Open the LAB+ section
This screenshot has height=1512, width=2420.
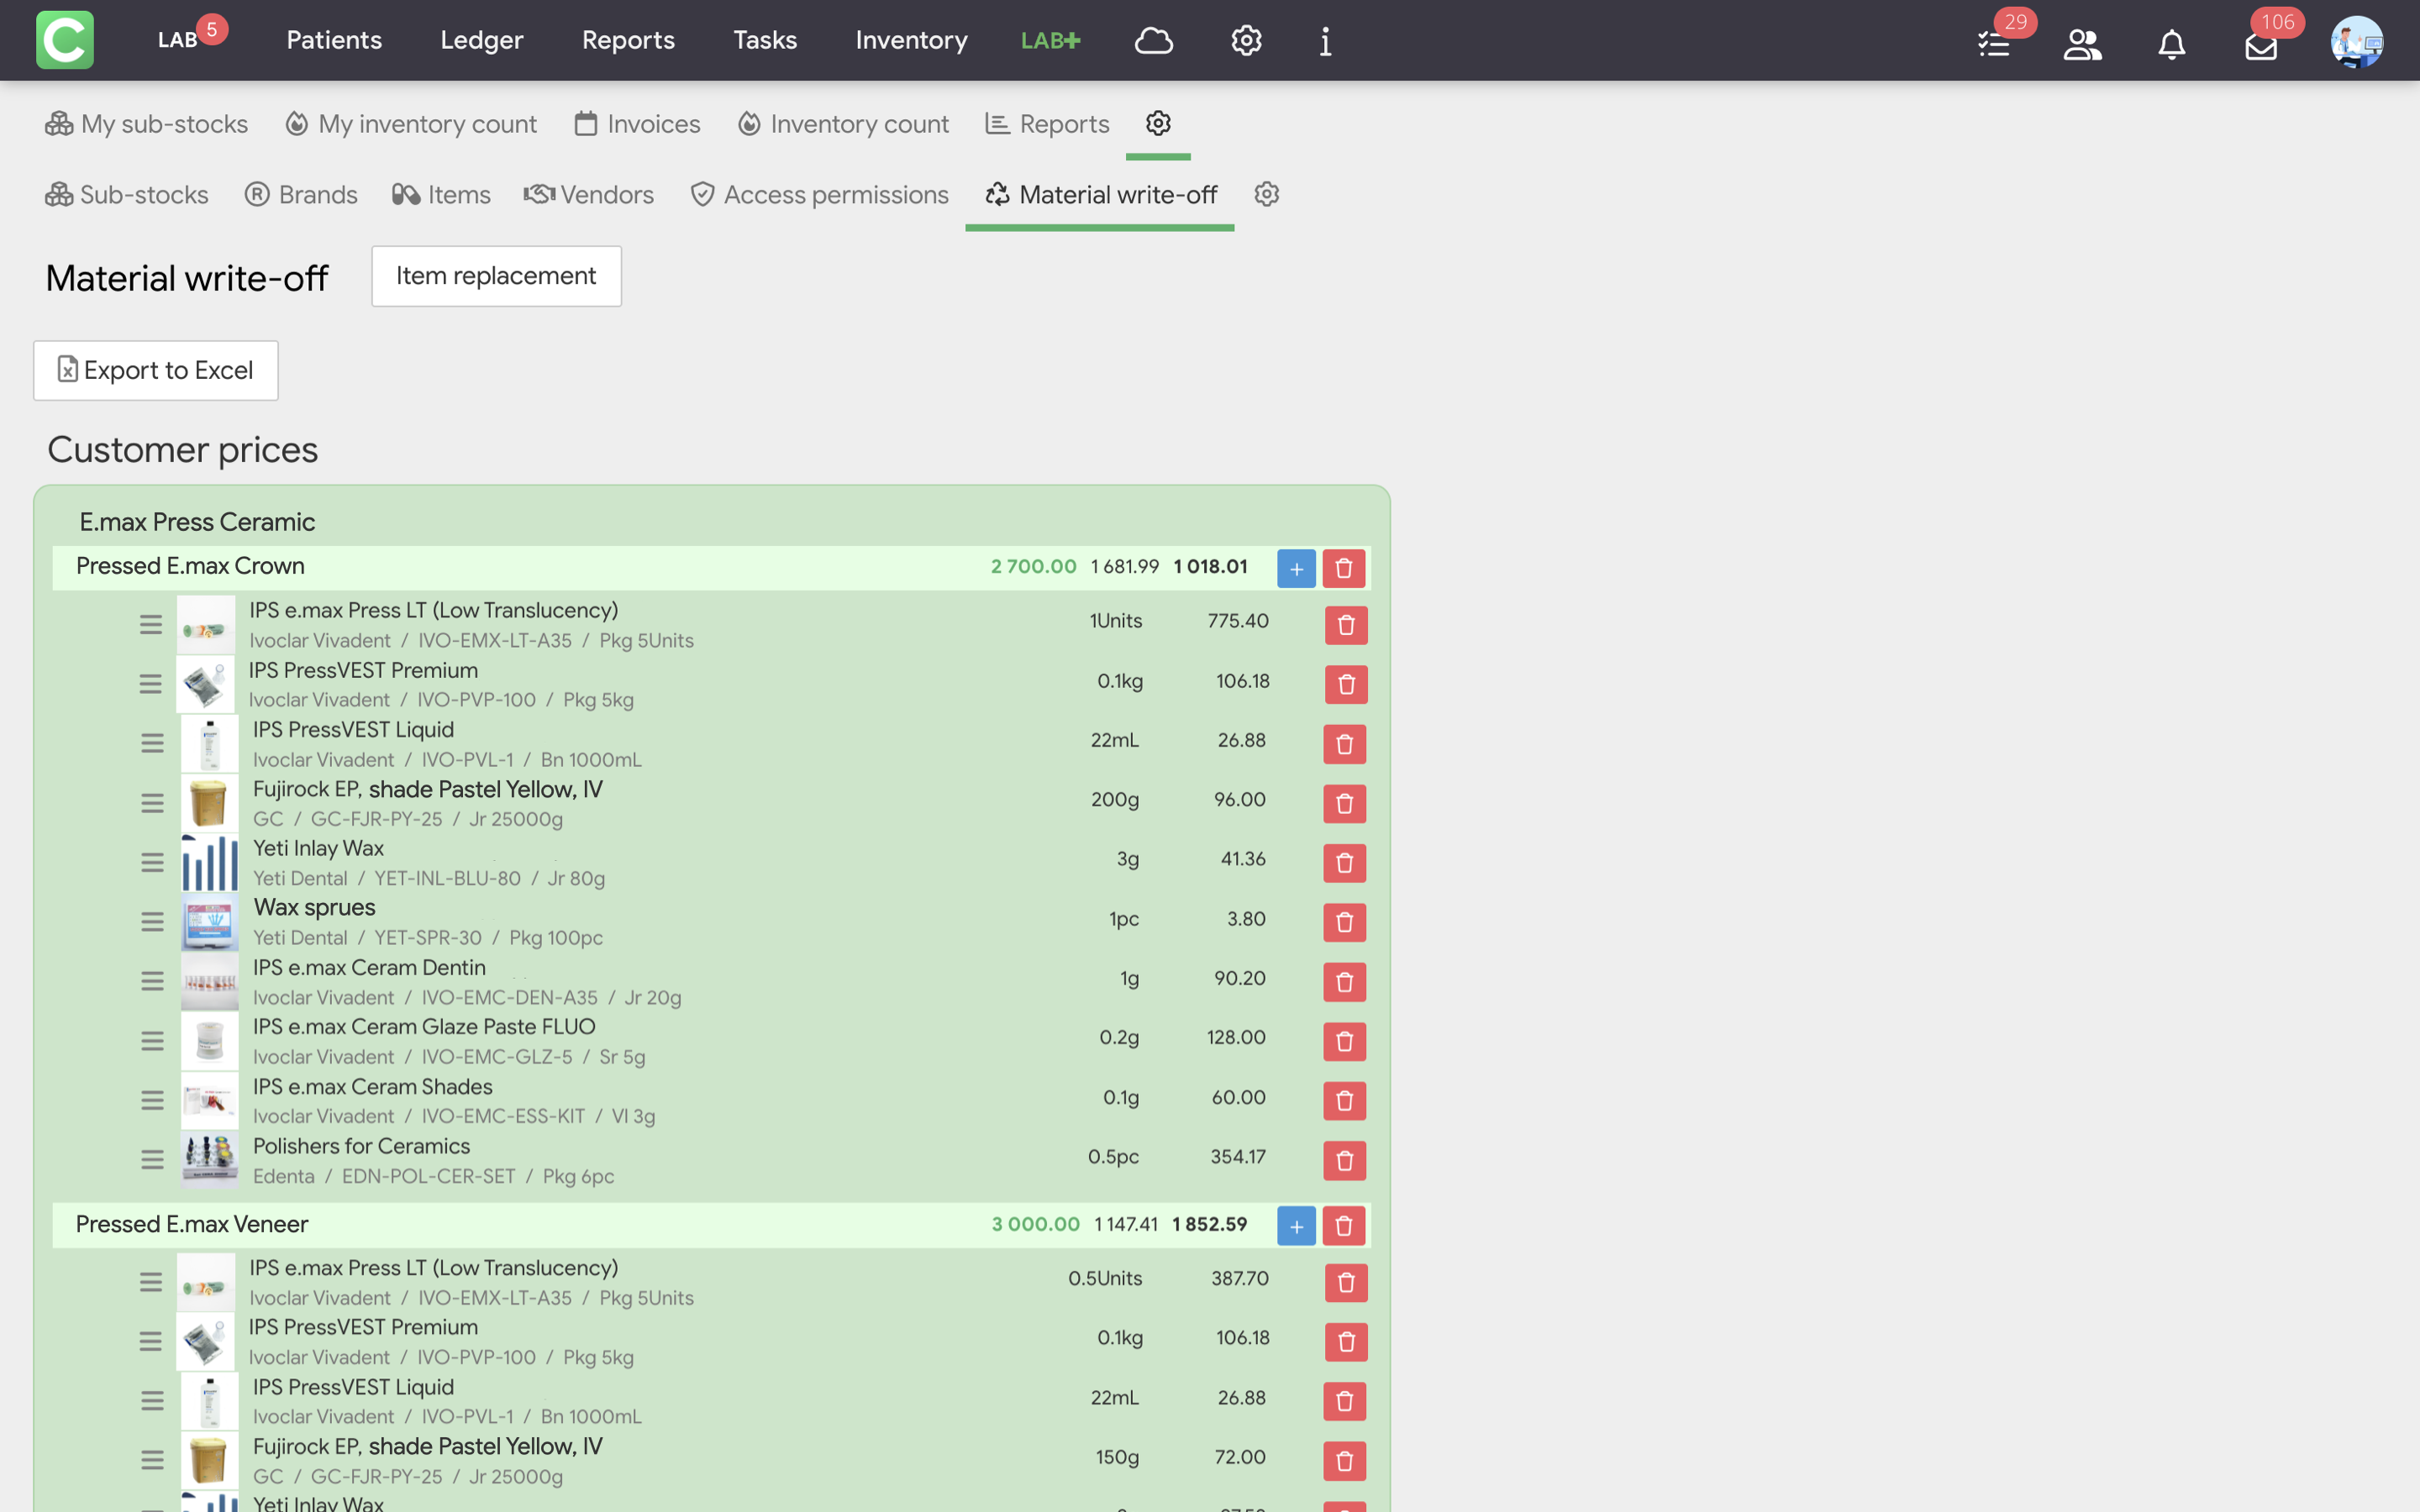click(x=1050, y=41)
